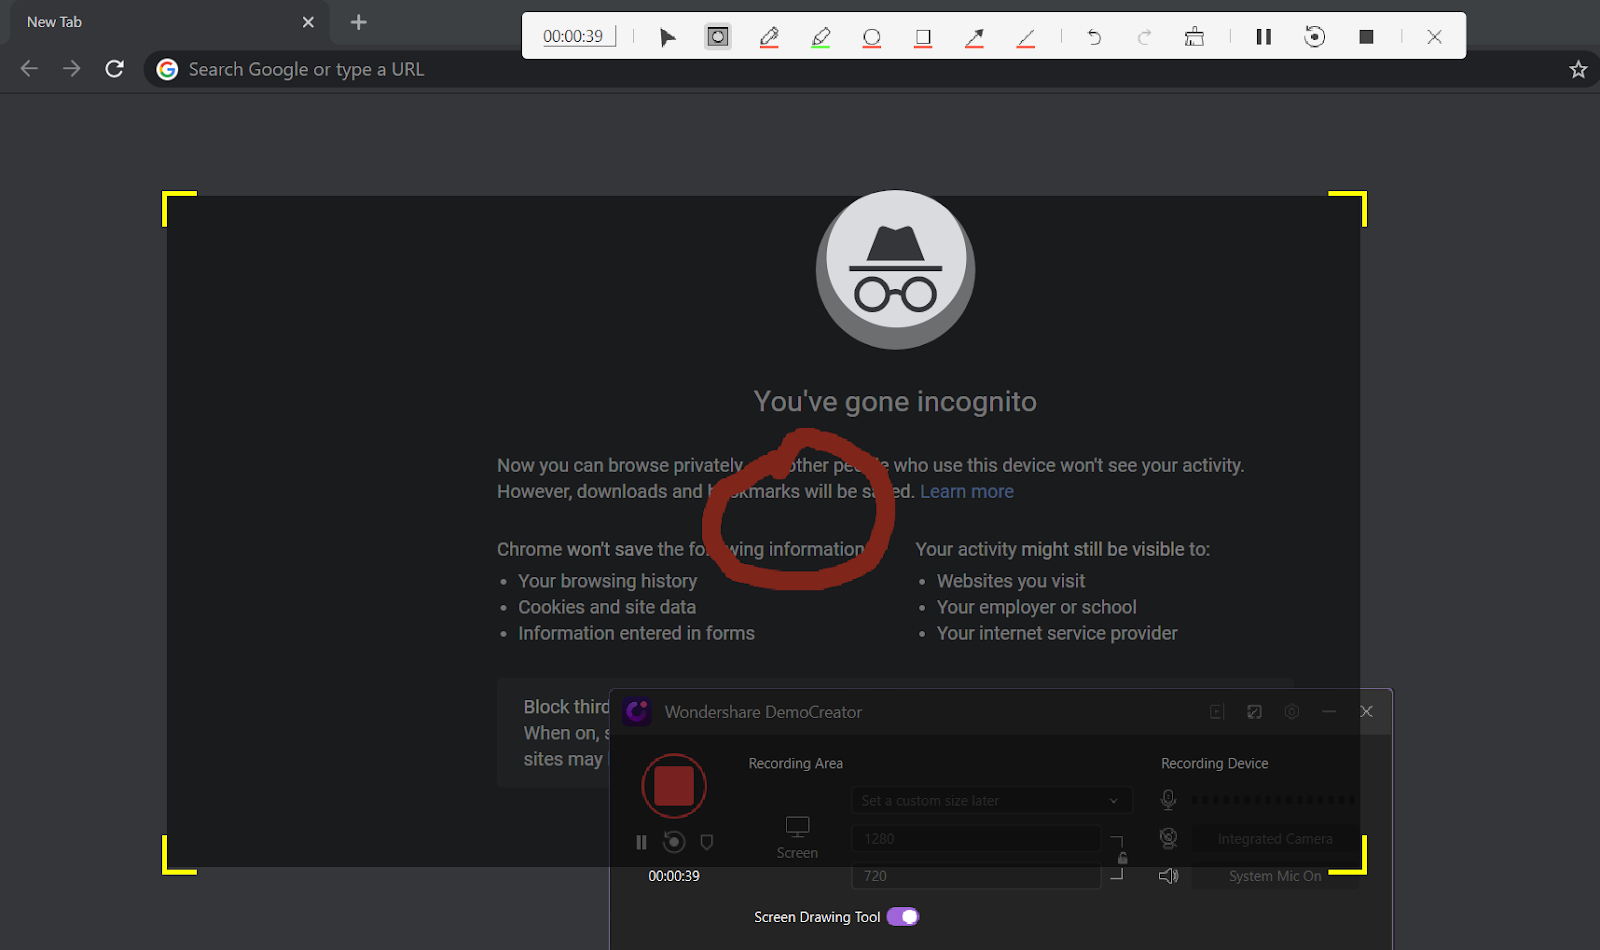Restart recording from the drawing toolbar
This screenshot has height=950, width=1600.
tap(1315, 37)
